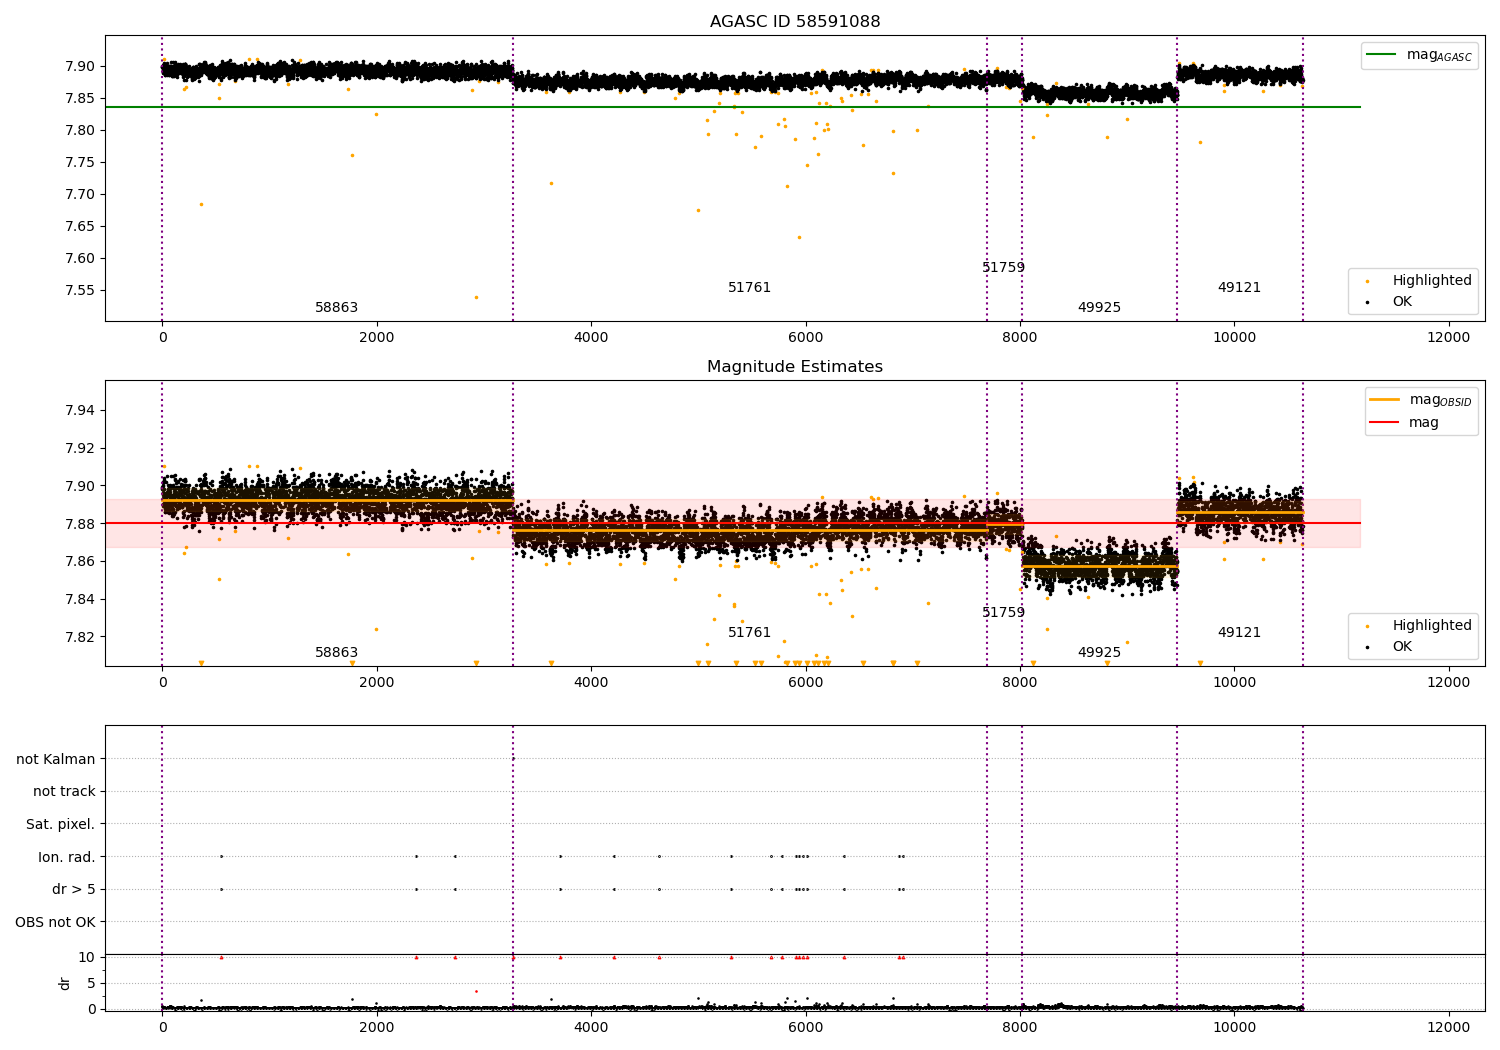Click the '5' tick on dr axis
Image resolution: width=1500 pixels, height=1050 pixels.
[91, 984]
